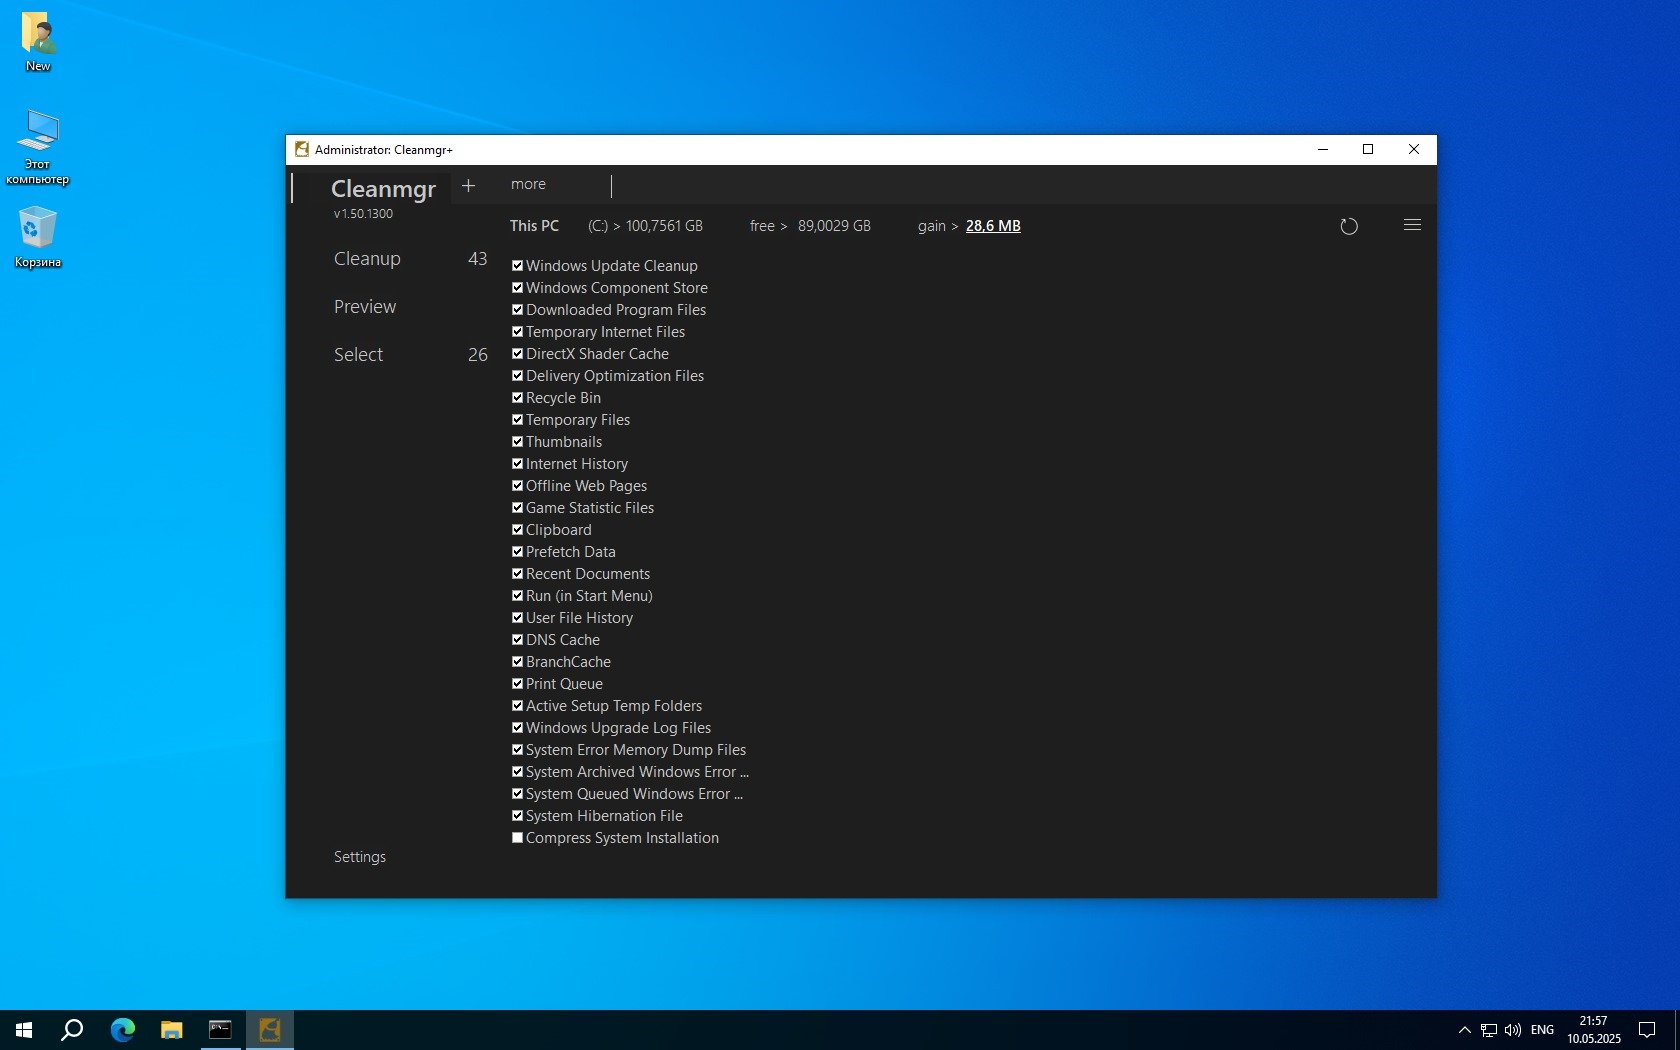Open the command prompt taskbar icon

[x=220, y=1029]
